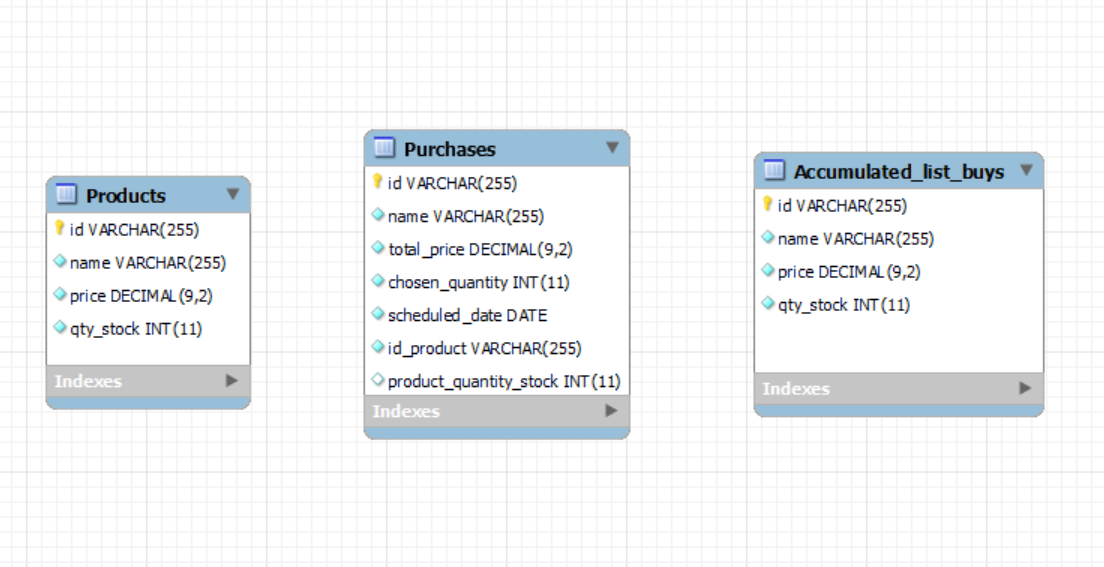Screen dimensions: 1104x567
Task: Select 'name VARCHAR(255)' in Purchases table
Action: (466, 216)
